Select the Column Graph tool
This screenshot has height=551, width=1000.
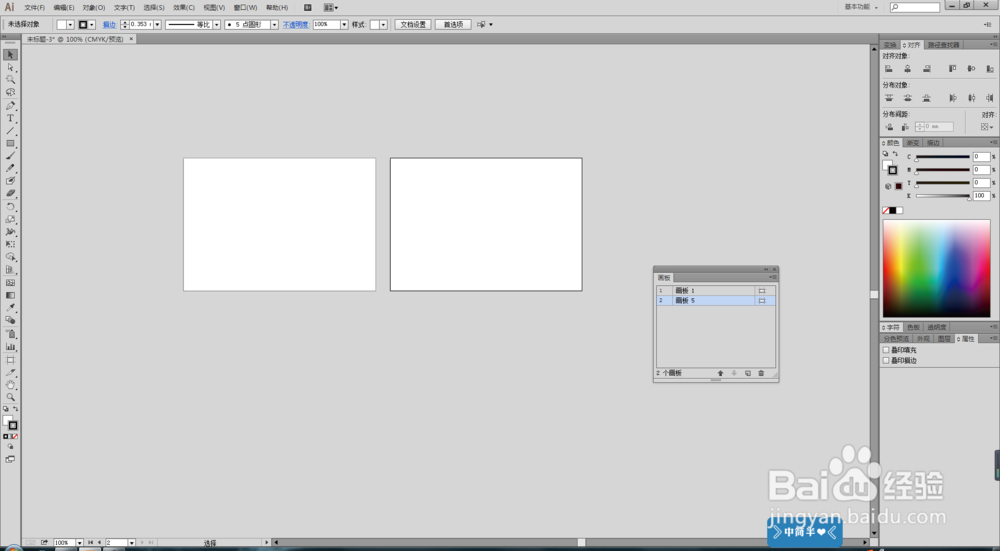coord(10,346)
